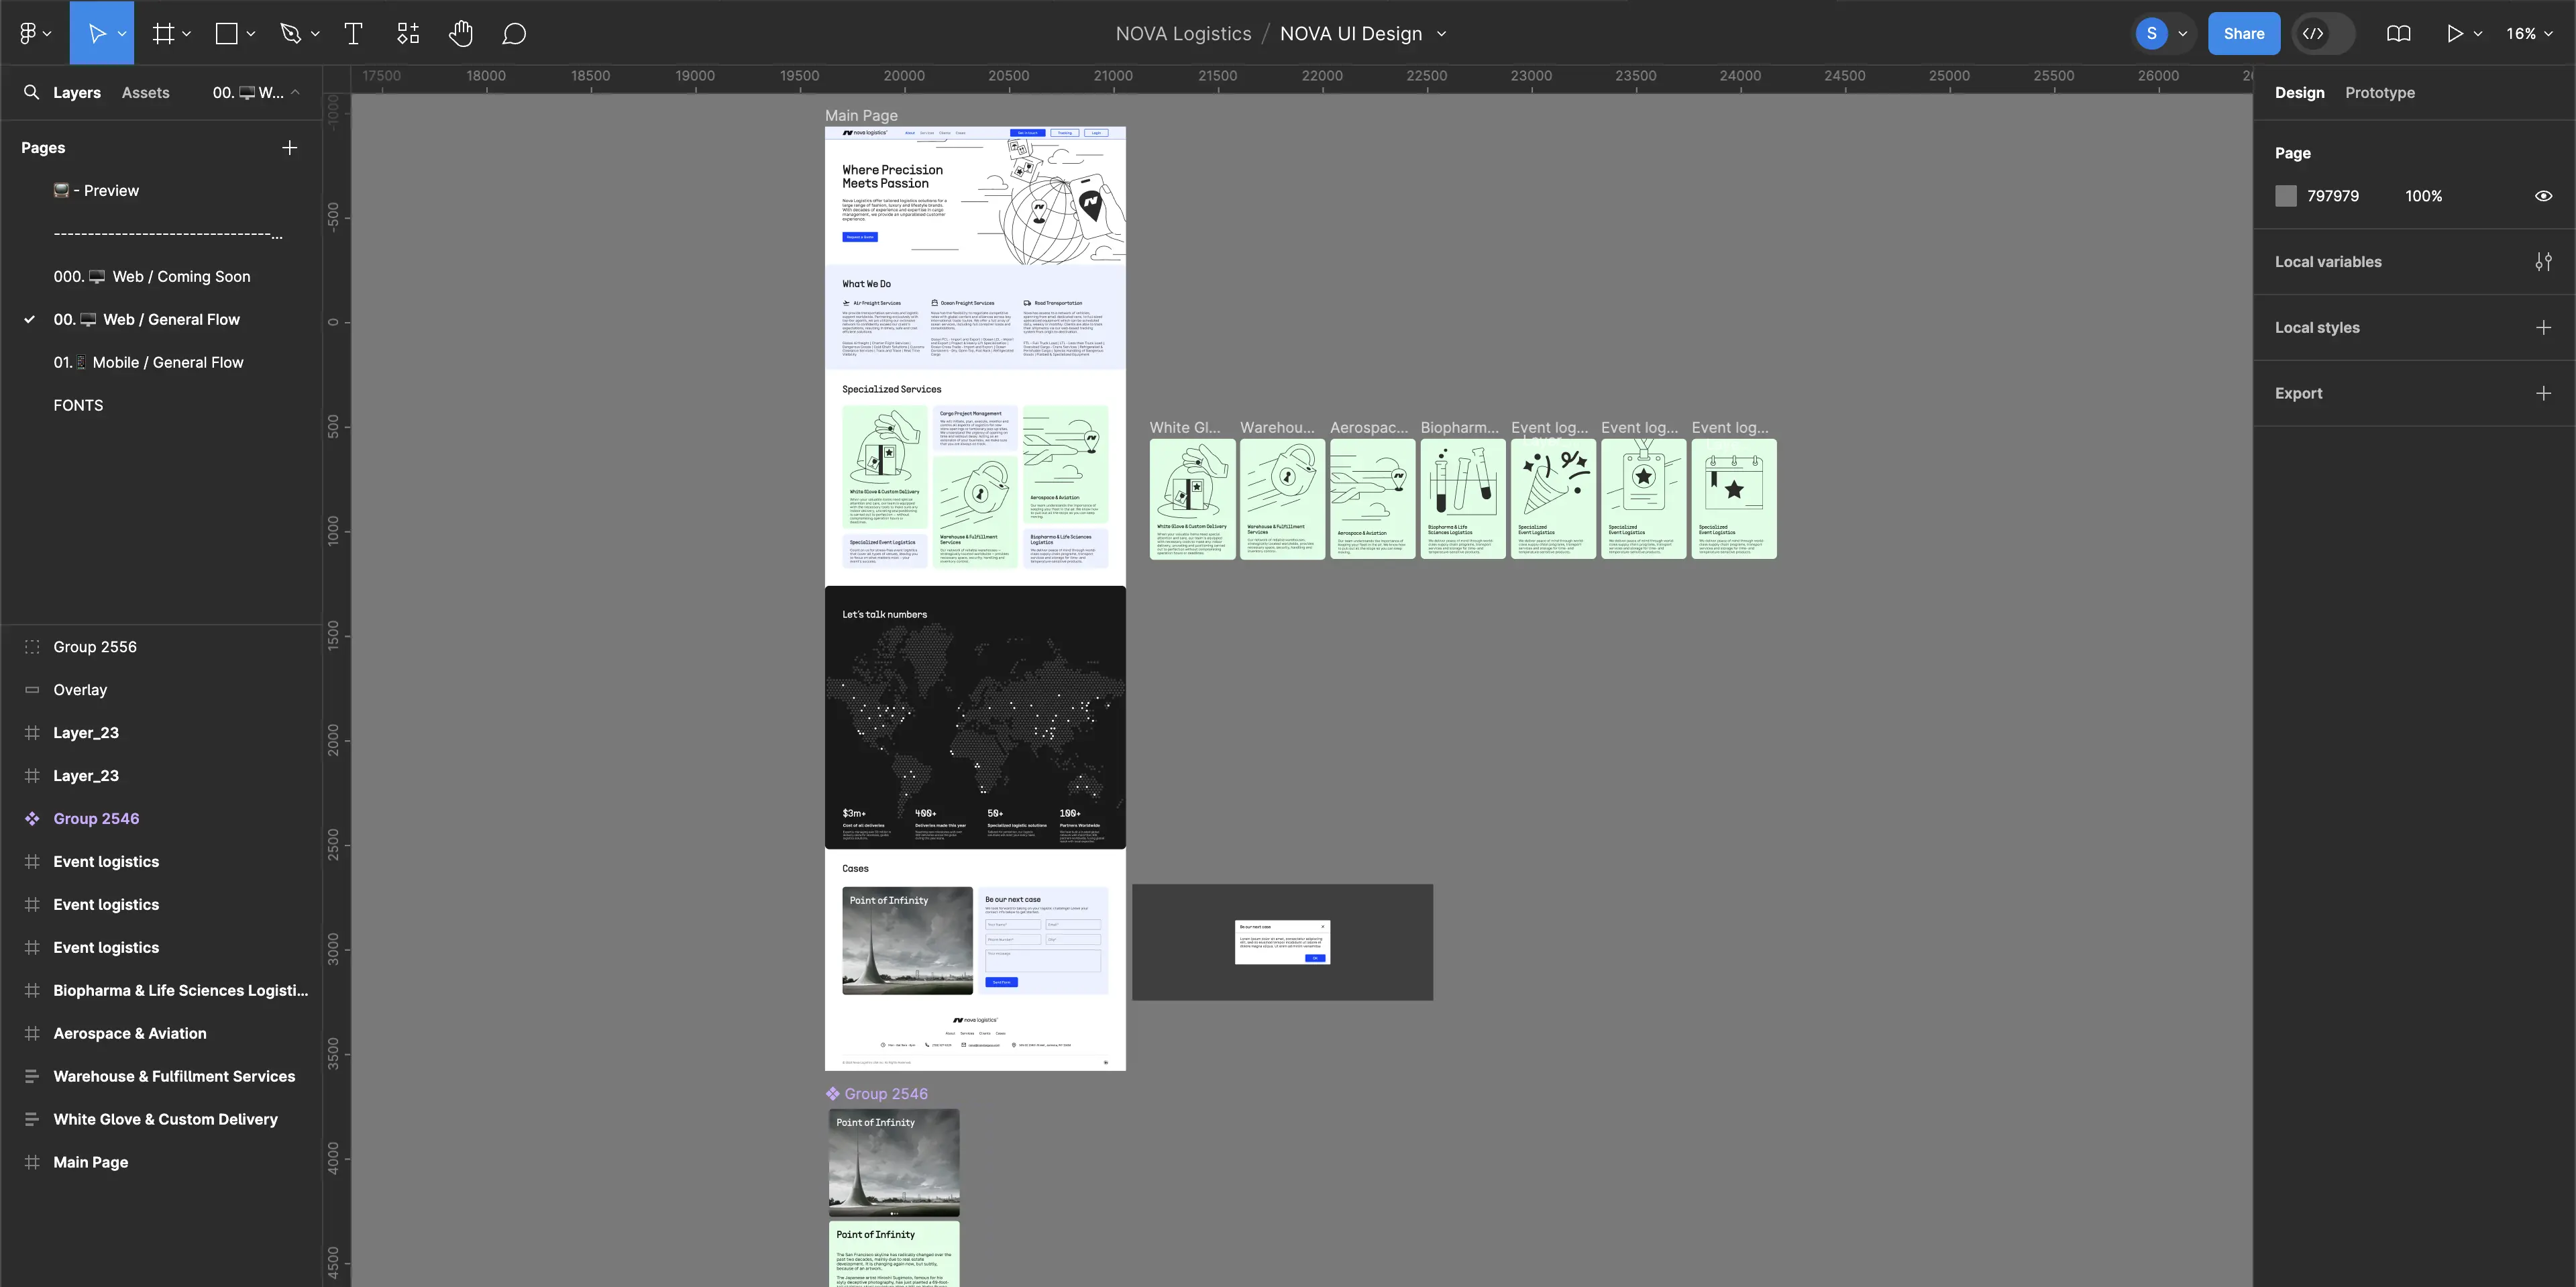
Task: Open Frame tool options dropdown
Action: (x=187, y=34)
